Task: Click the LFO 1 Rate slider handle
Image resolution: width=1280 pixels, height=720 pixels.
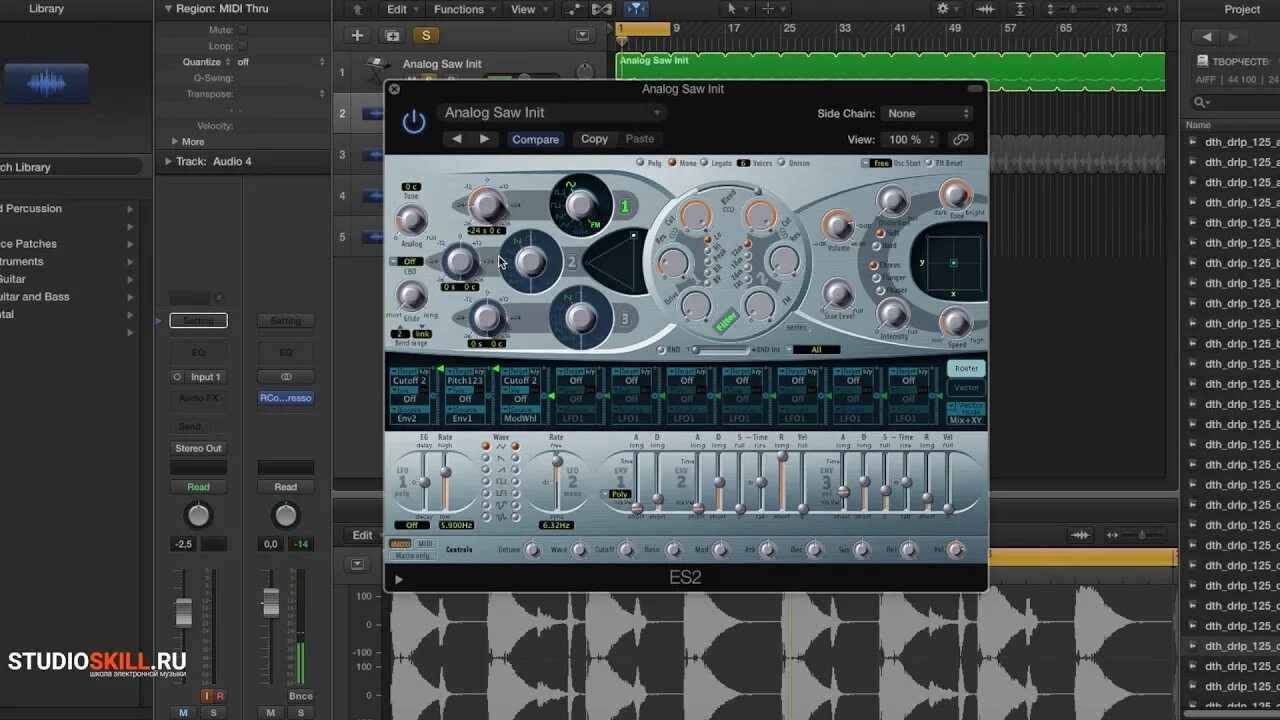Action: 444,474
